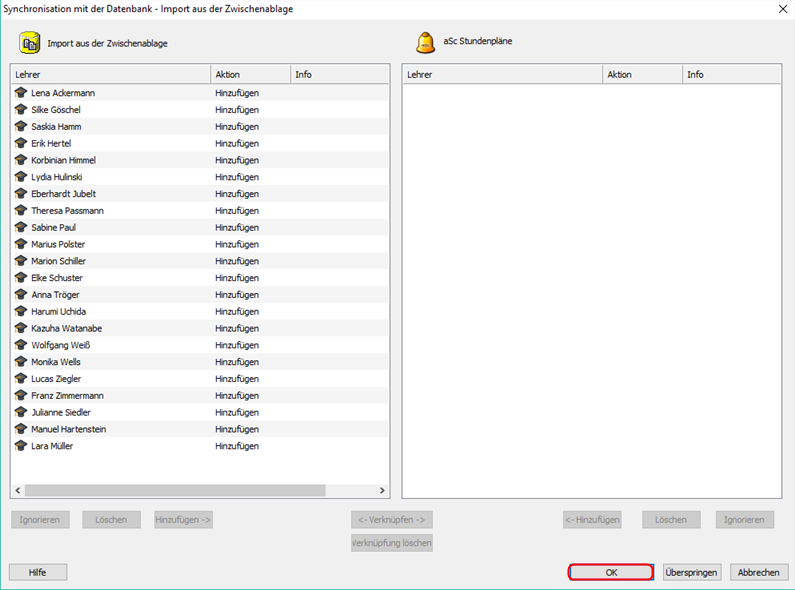
Task: Open Hilfe for this dialog
Action: point(38,572)
